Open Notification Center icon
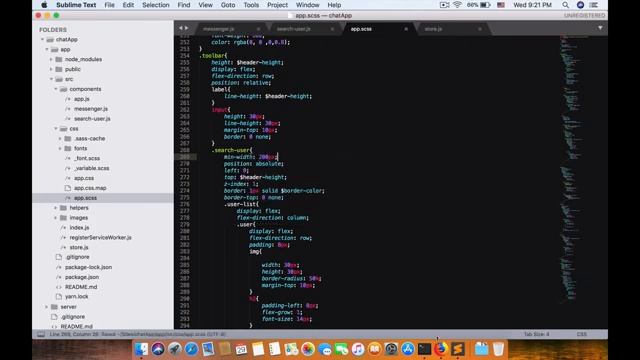The width and height of the screenshot is (640, 360). click(594, 5)
